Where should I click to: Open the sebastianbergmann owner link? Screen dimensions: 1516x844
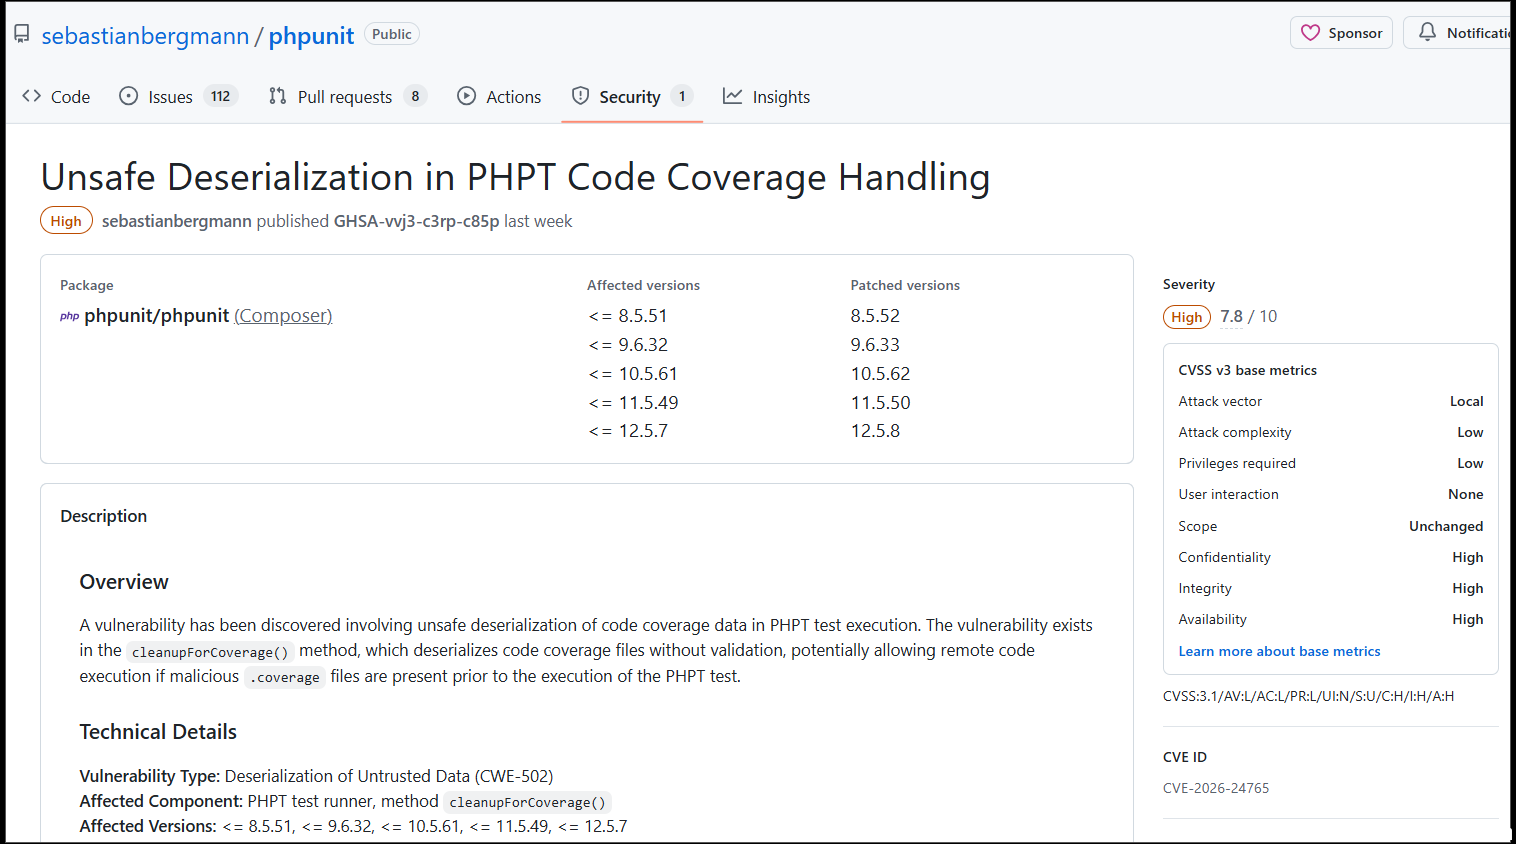[145, 36]
